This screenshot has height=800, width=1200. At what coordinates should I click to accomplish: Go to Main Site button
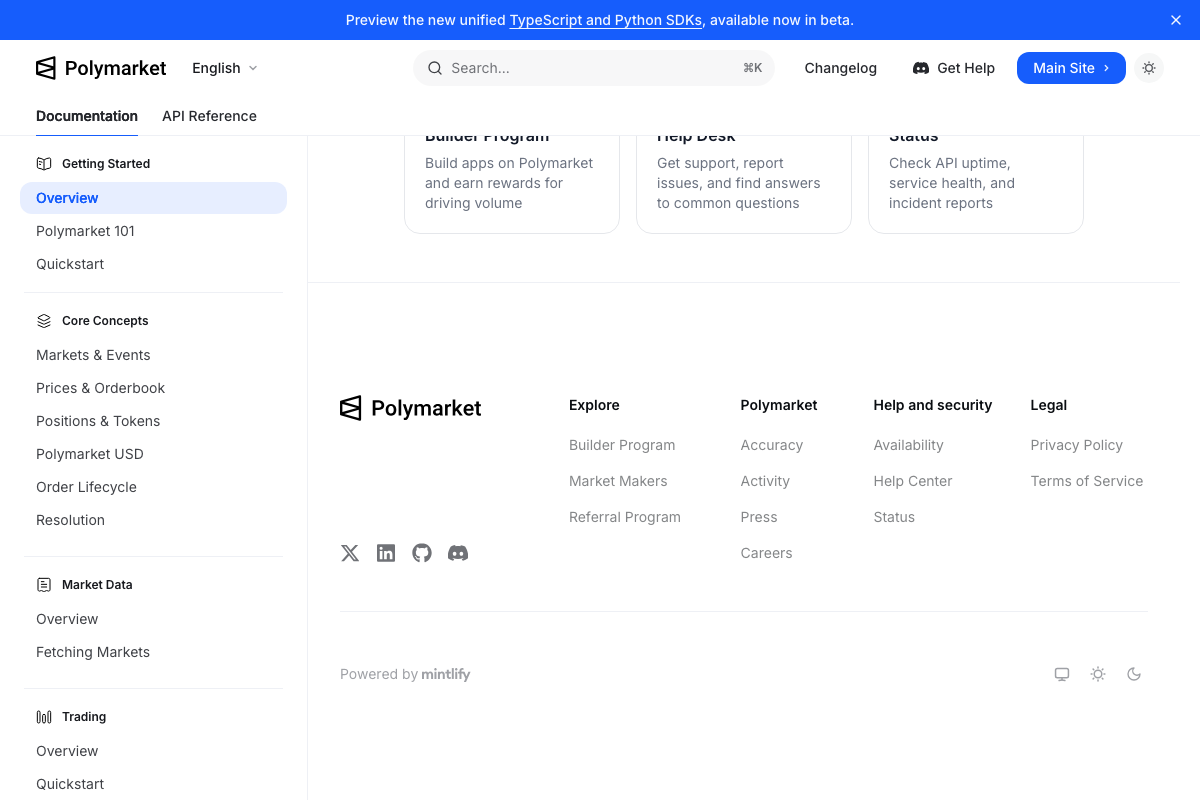pyautogui.click(x=1071, y=68)
